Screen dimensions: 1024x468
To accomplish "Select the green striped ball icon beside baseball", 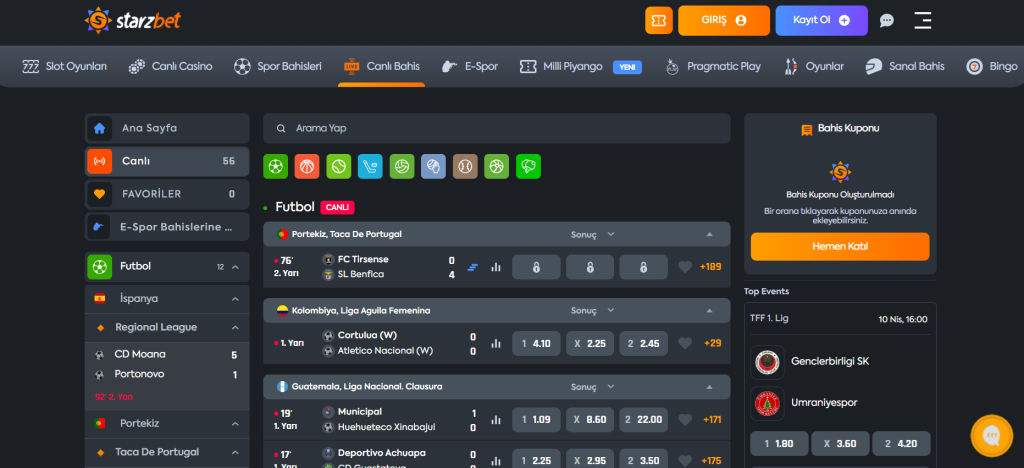I will (496, 166).
